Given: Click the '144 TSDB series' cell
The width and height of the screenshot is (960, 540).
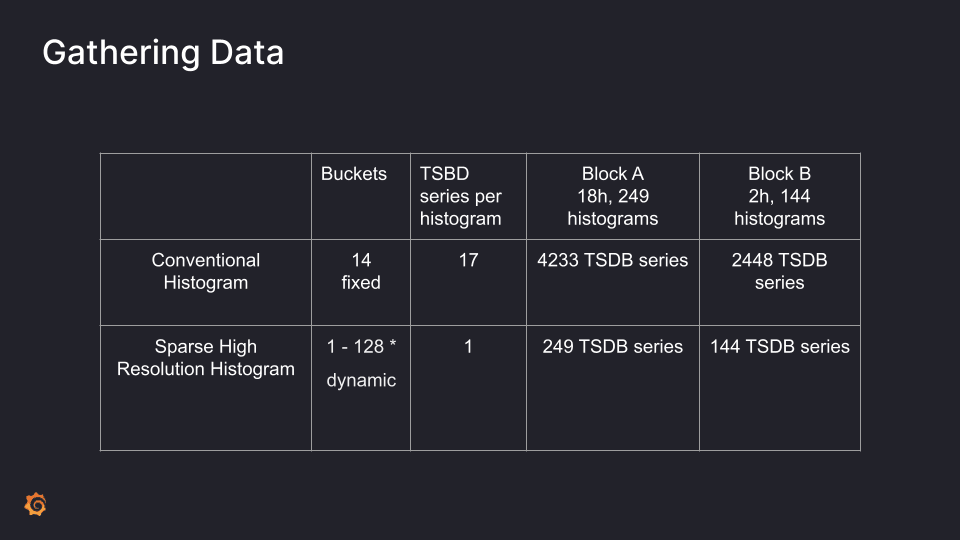Looking at the screenshot, I should pyautogui.click(x=779, y=347).
